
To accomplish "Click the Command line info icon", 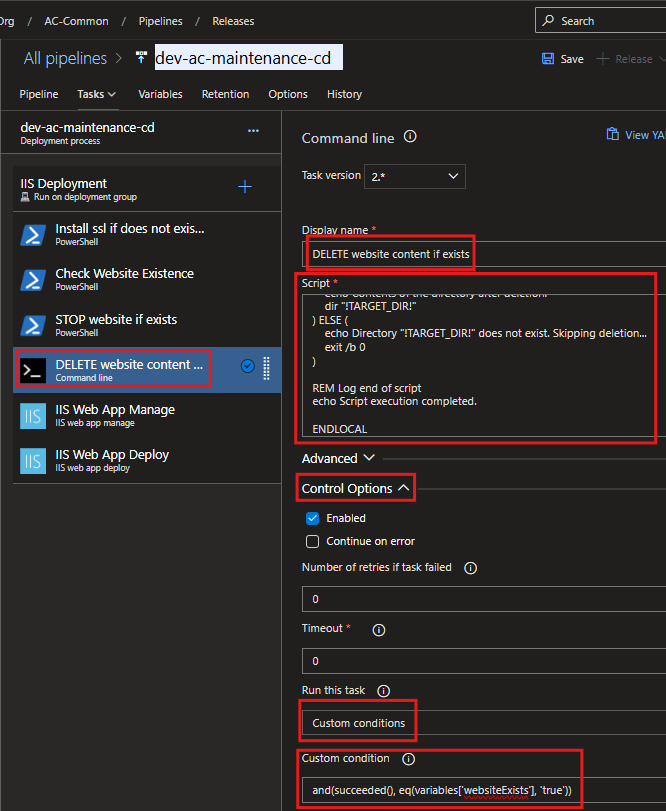I will point(410,137).
